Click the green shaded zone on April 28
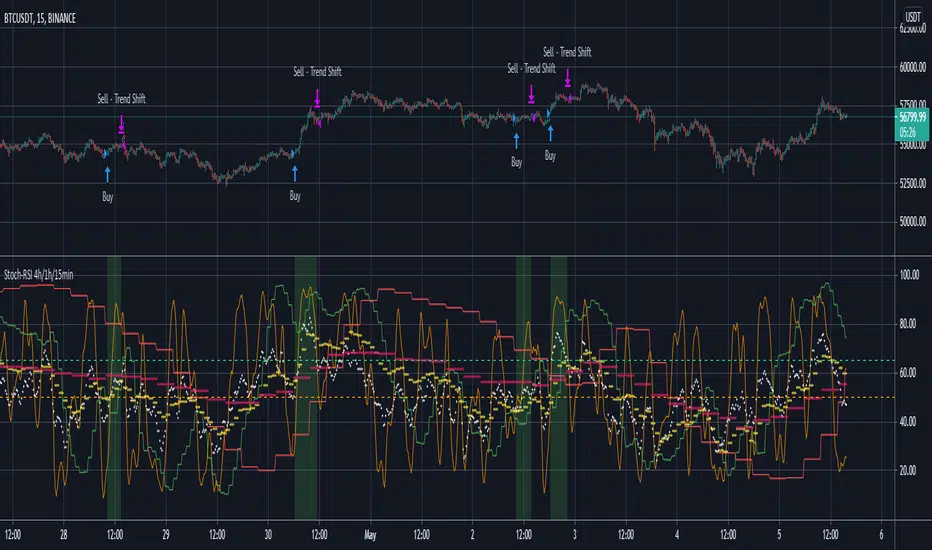 click(114, 388)
